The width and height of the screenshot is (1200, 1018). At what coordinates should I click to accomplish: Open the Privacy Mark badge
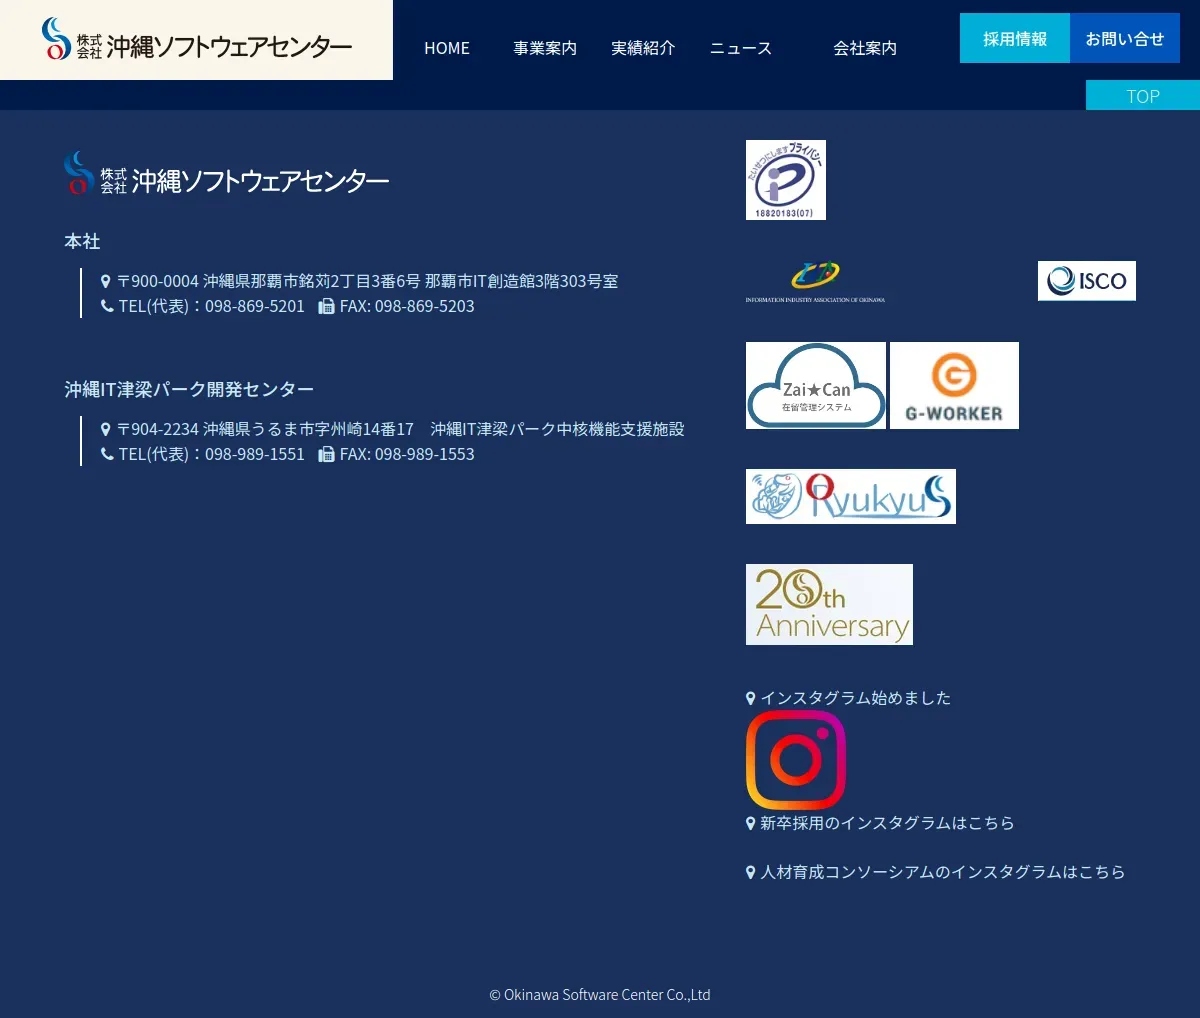pos(786,180)
